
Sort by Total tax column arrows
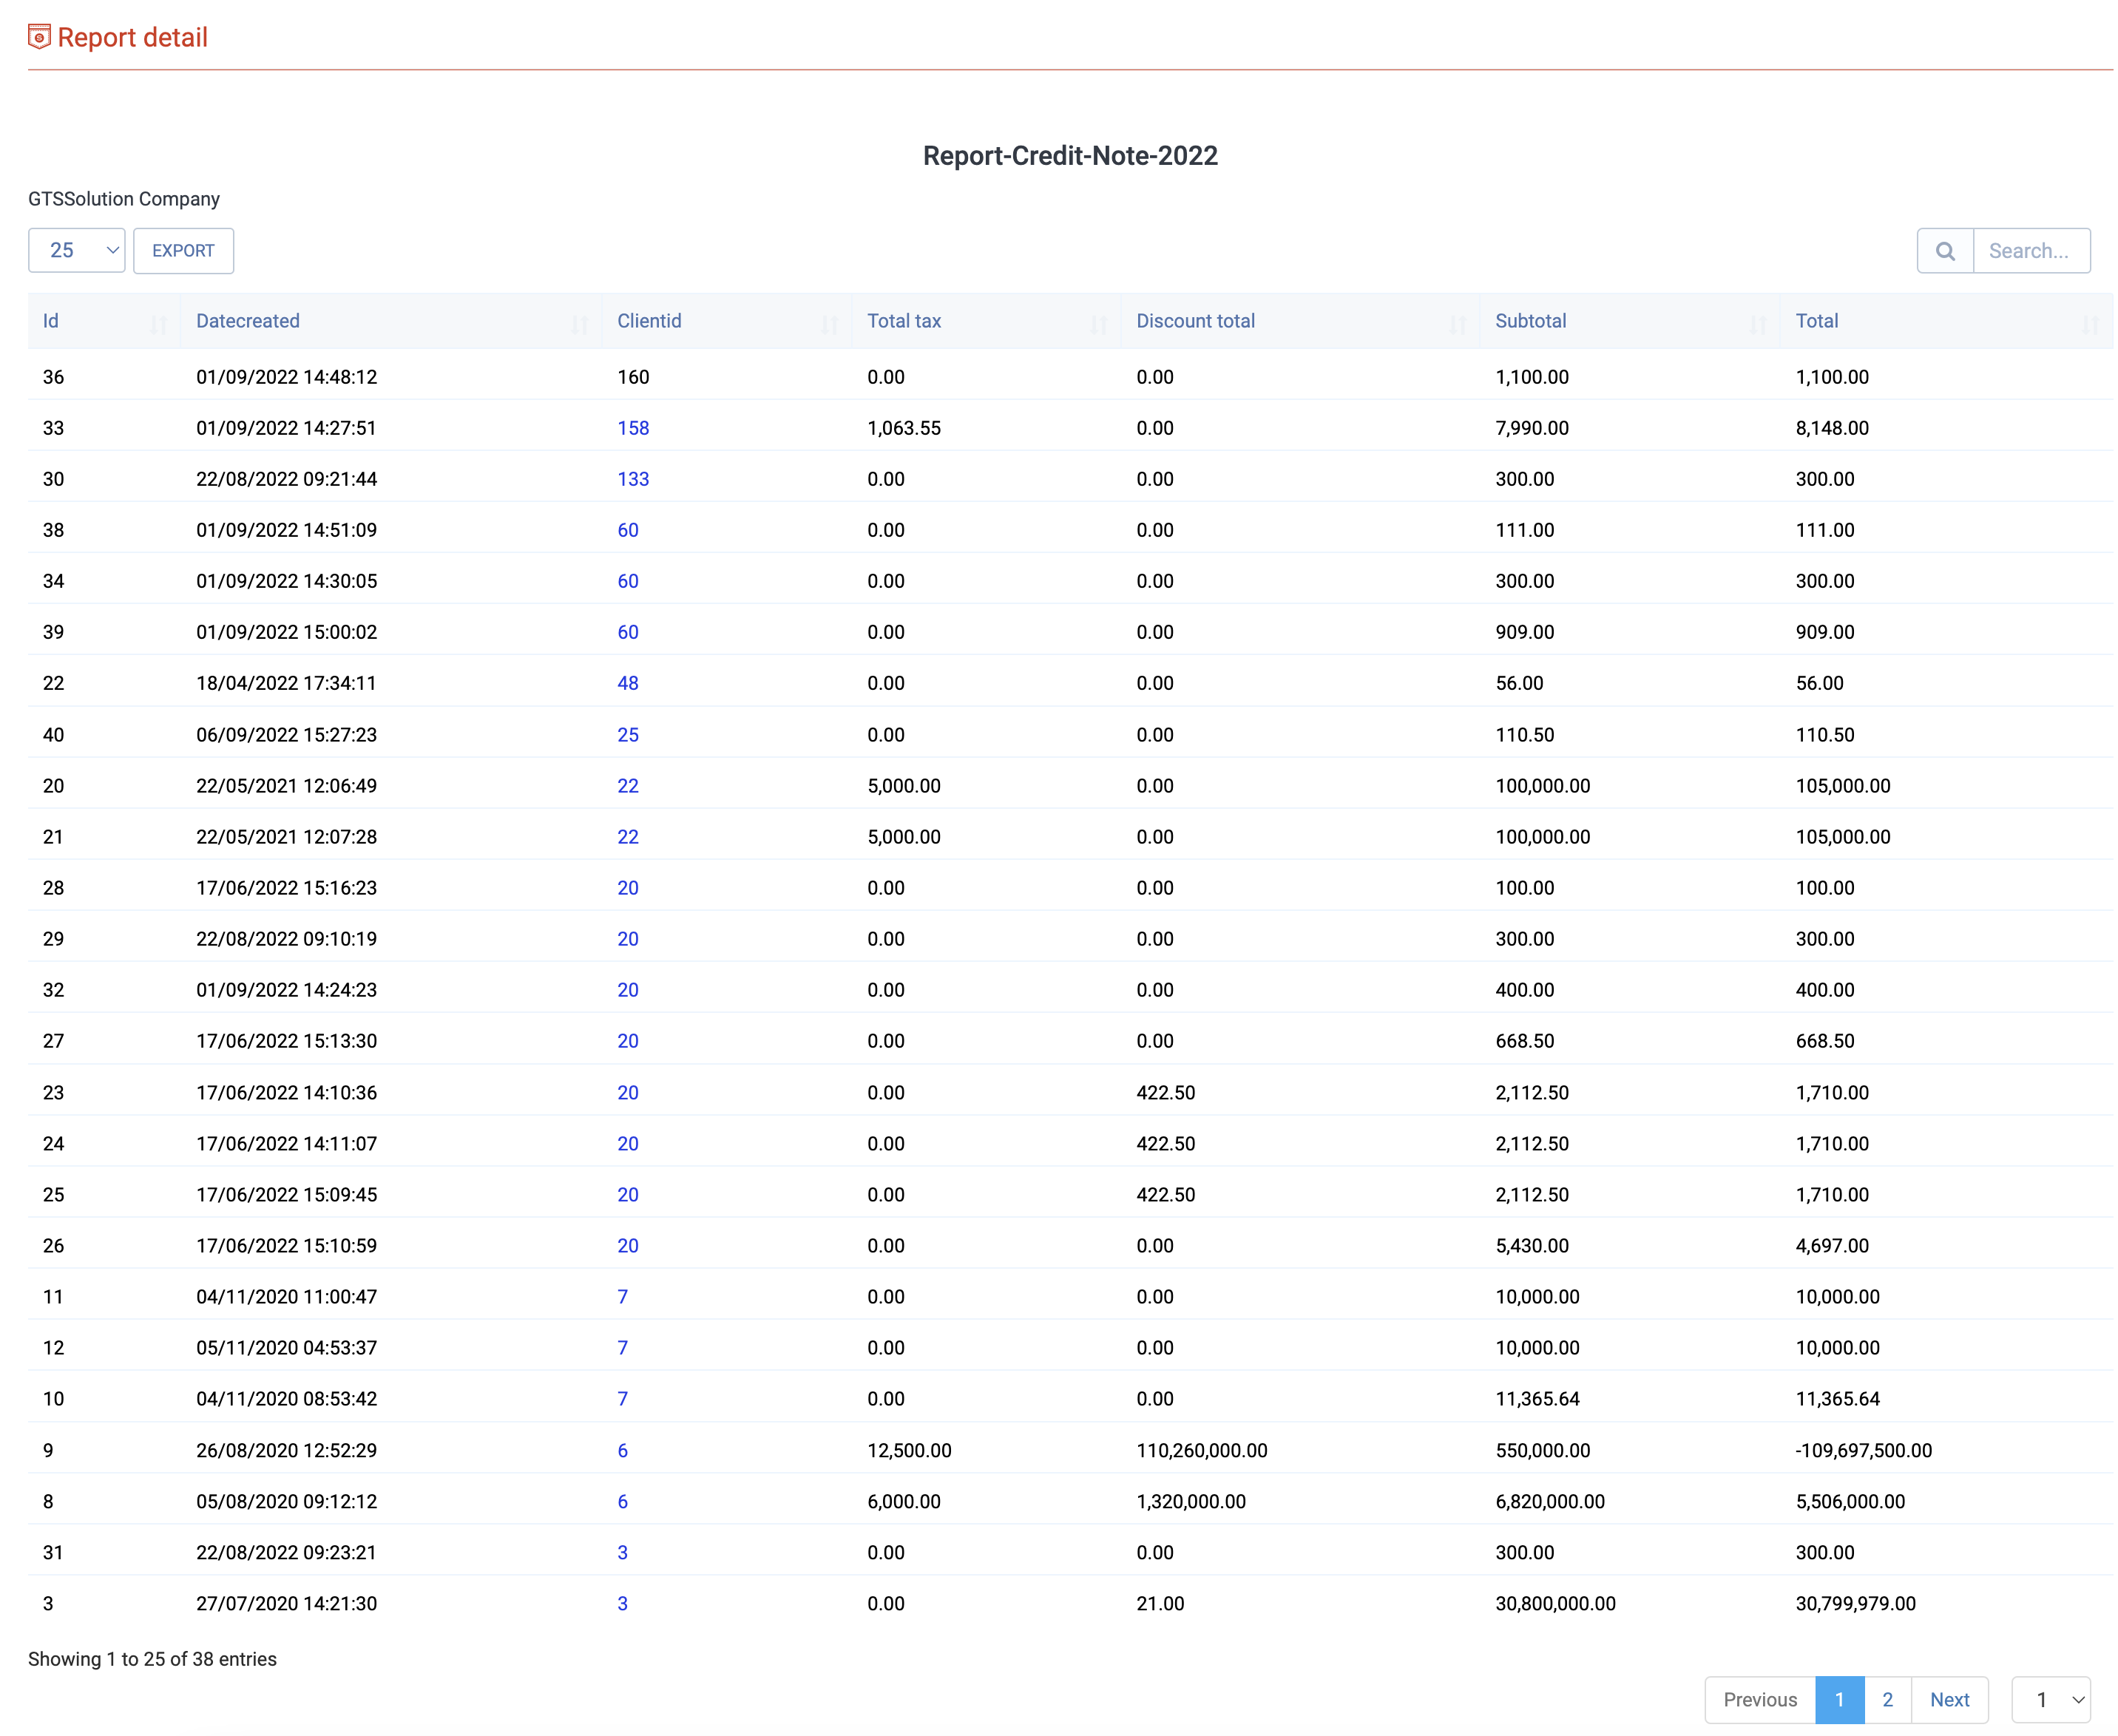point(1098,323)
